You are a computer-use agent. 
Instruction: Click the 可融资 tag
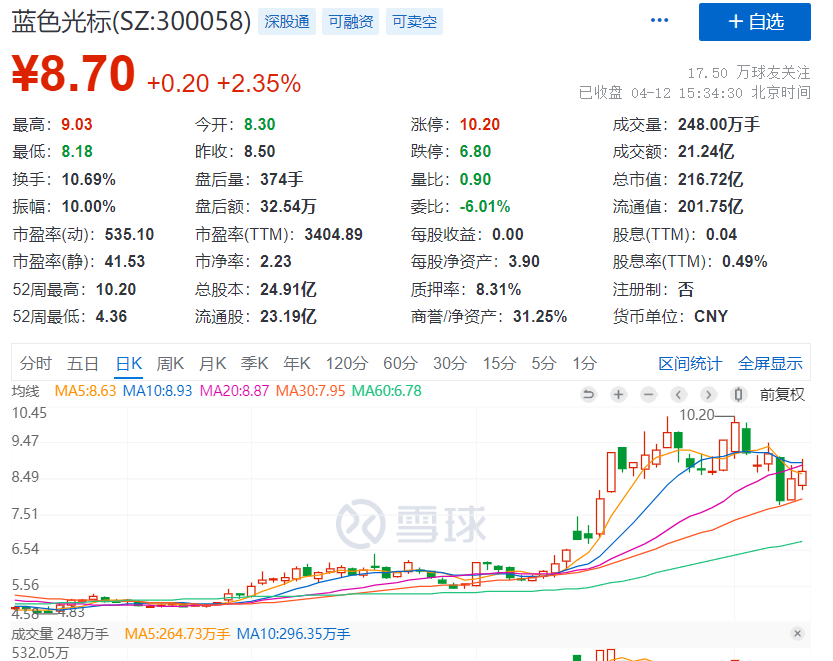(351, 22)
